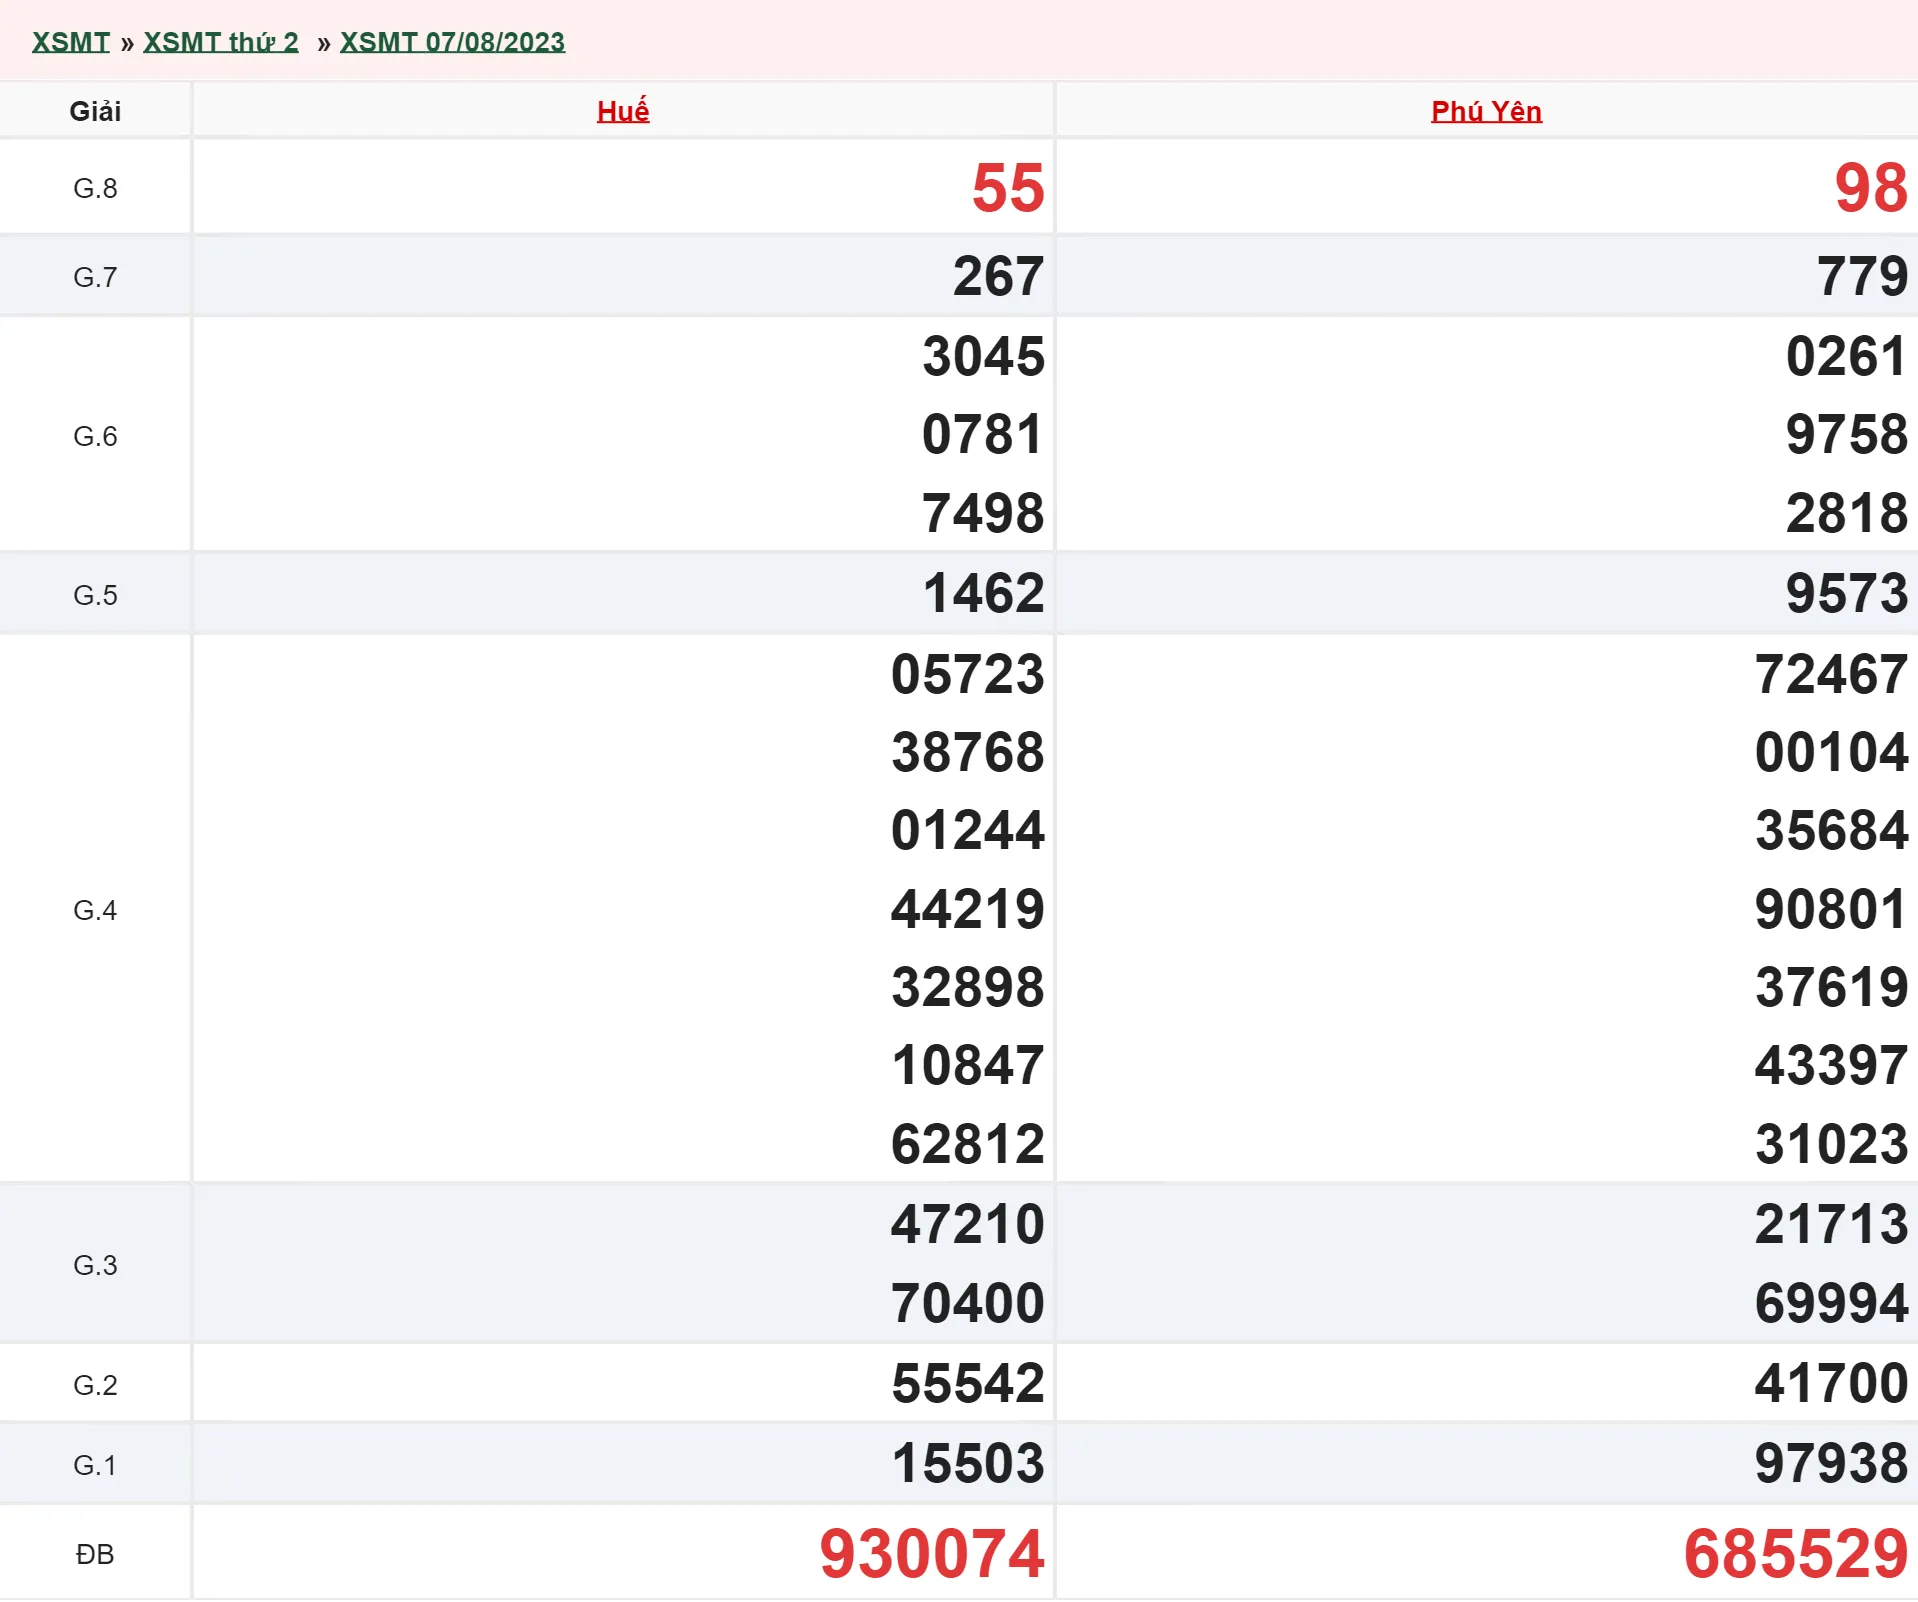Select the Huế G.1 number 15503
1918x1602 pixels.
(967, 1464)
